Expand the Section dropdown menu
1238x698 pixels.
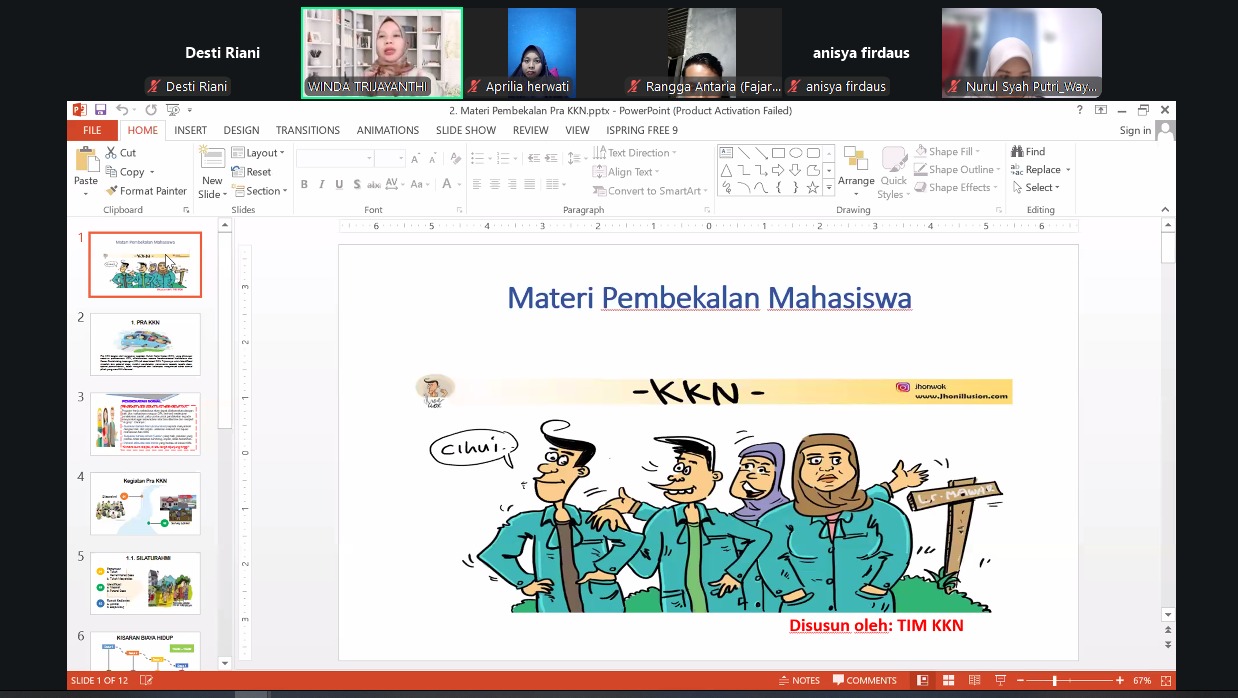[259, 191]
